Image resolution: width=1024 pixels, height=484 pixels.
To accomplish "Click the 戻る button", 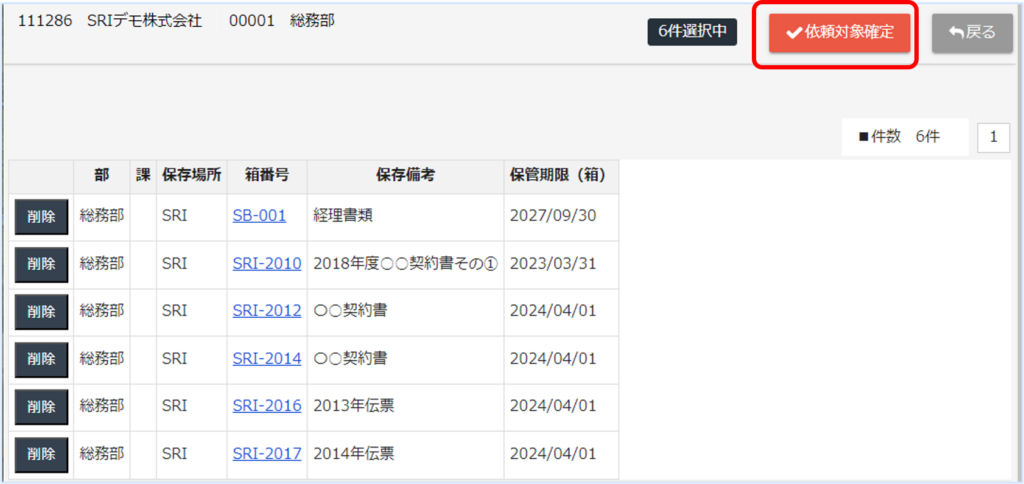I will [x=972, y=33].
